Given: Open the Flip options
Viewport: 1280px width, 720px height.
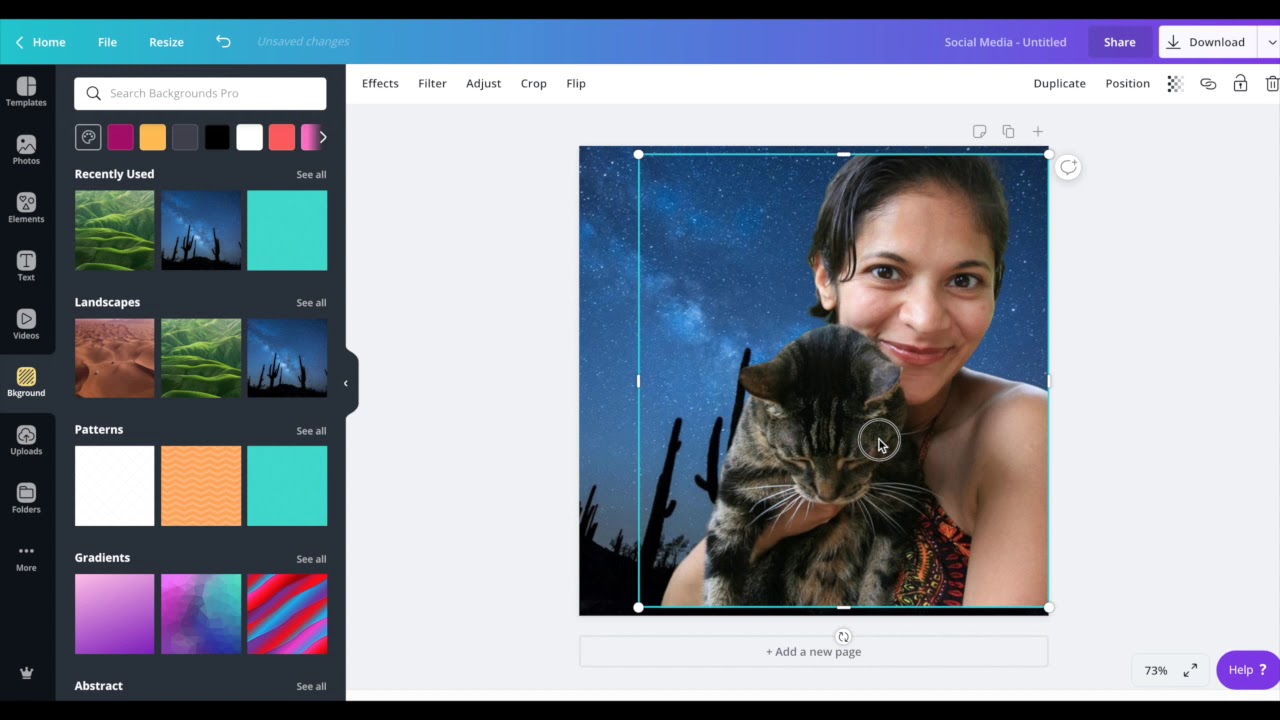Looking at the screenshot, I should click(x=576, y=84).
